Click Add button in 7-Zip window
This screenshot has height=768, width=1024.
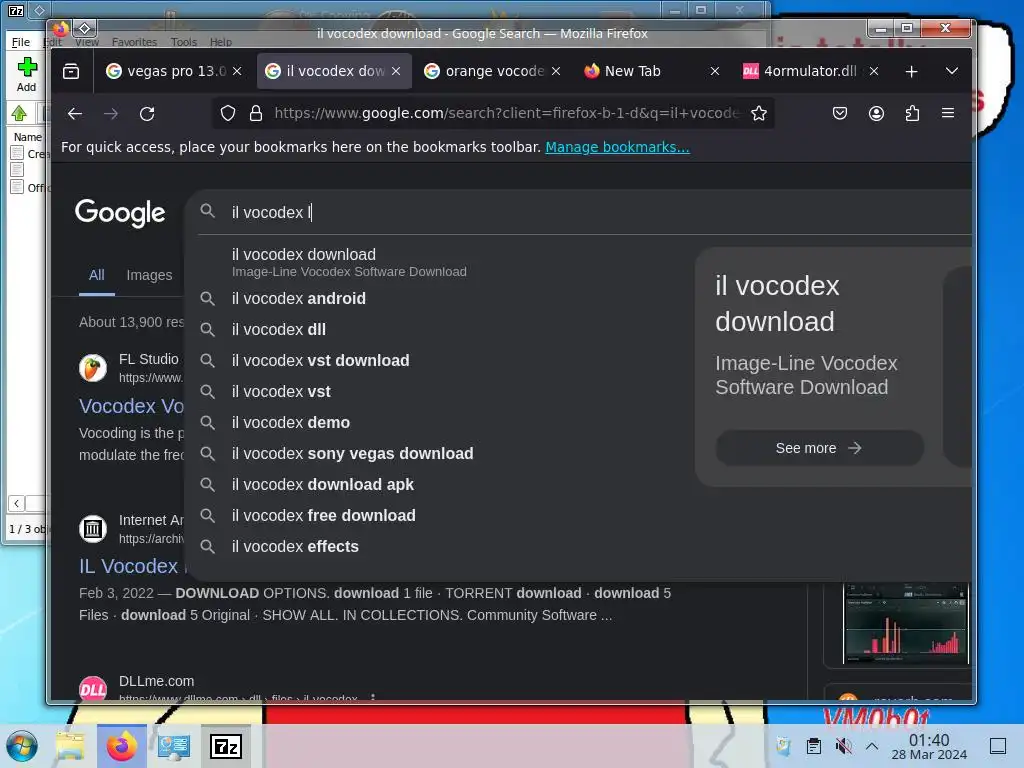tap(27, 76)
